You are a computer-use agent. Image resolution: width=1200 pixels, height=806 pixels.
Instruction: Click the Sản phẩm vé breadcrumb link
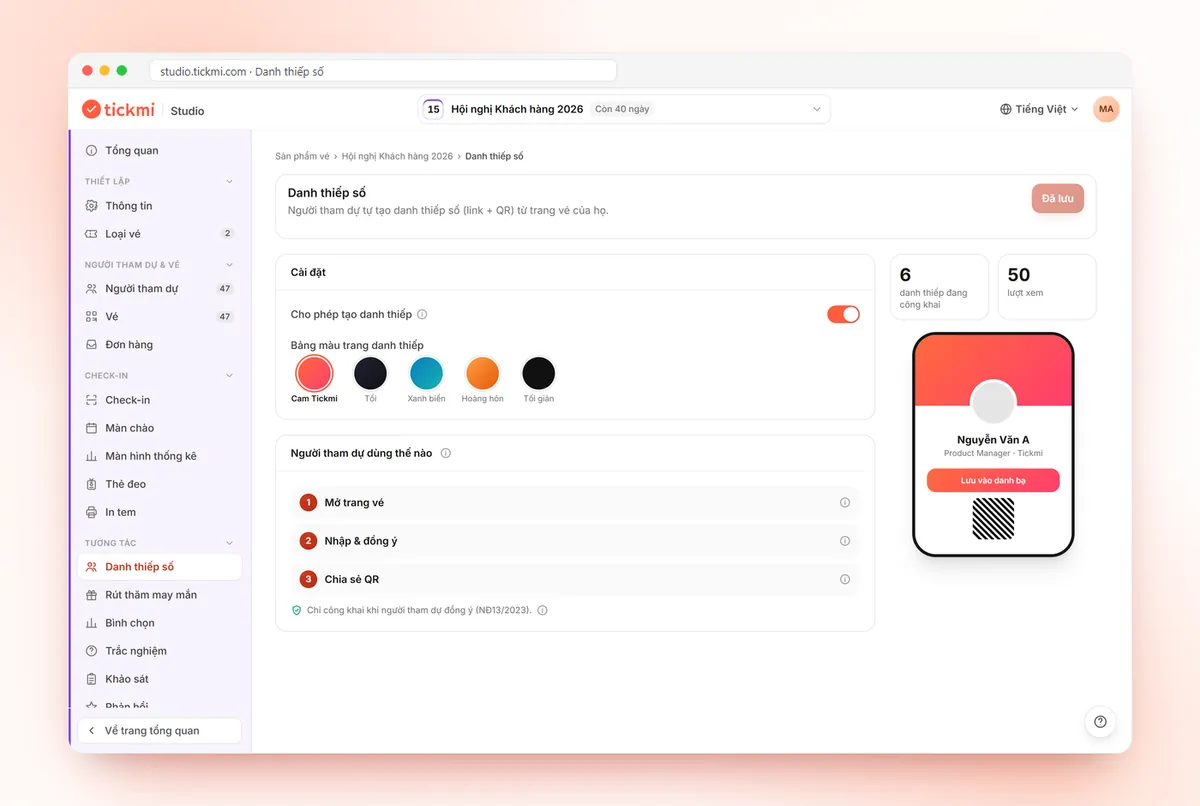302,156
